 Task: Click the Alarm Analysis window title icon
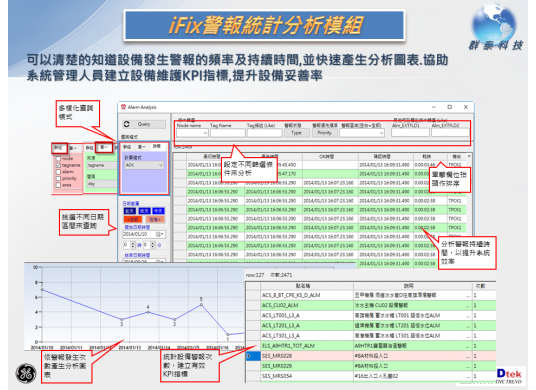[x=123, y=107]
